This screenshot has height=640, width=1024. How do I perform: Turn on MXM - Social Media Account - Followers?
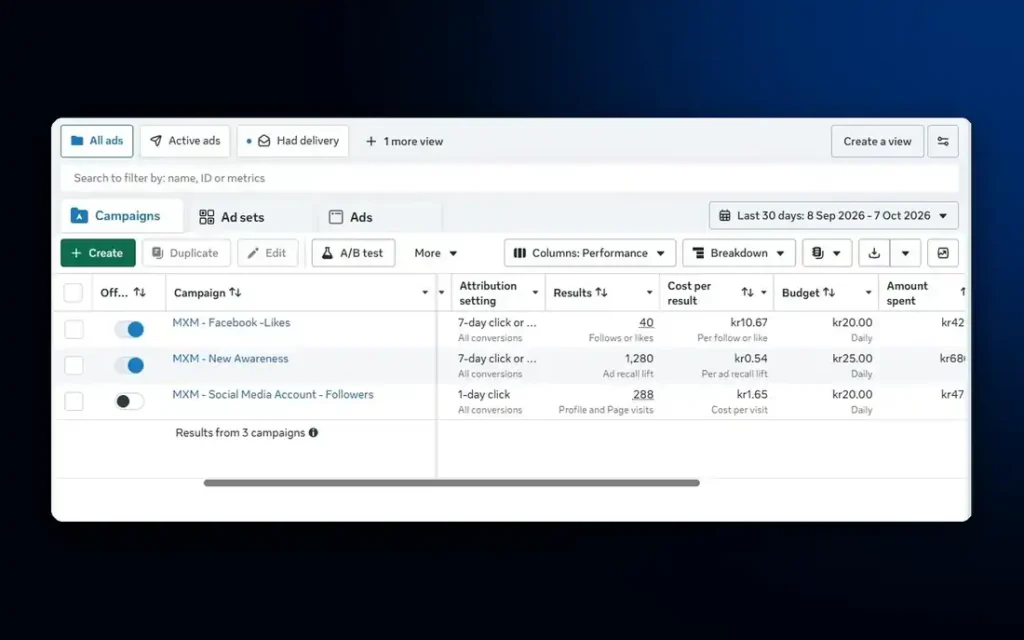point(129,401)
